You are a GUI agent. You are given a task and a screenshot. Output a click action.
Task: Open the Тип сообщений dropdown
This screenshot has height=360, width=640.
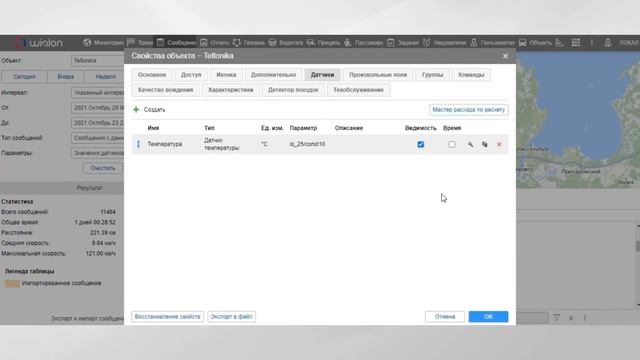pyautogui.click(x=98, y=138)
